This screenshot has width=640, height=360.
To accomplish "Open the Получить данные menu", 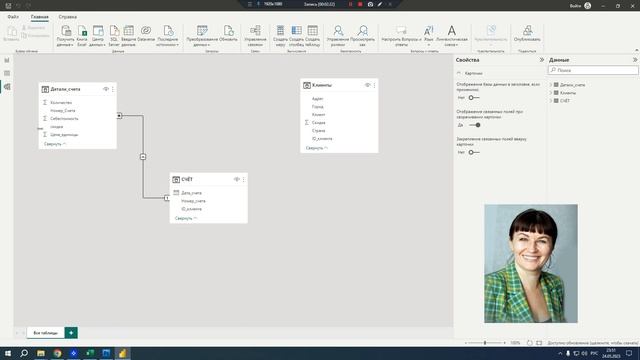I will point(65,36).
